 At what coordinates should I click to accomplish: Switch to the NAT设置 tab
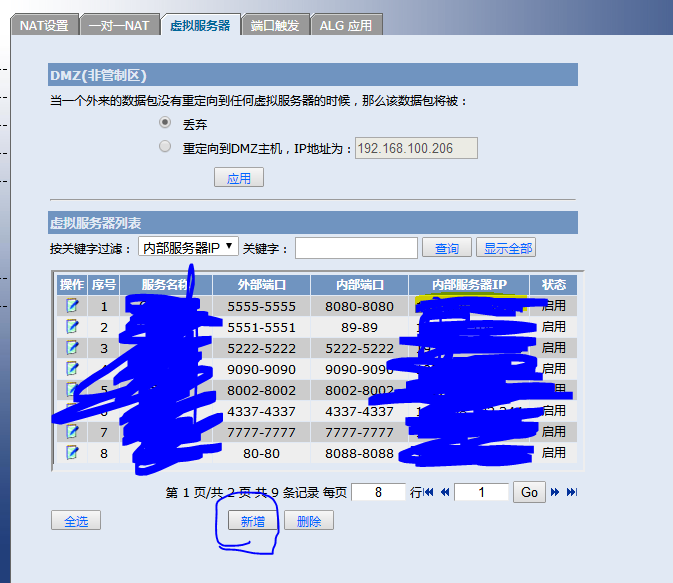pyautogui.click(x=44, y=25)
